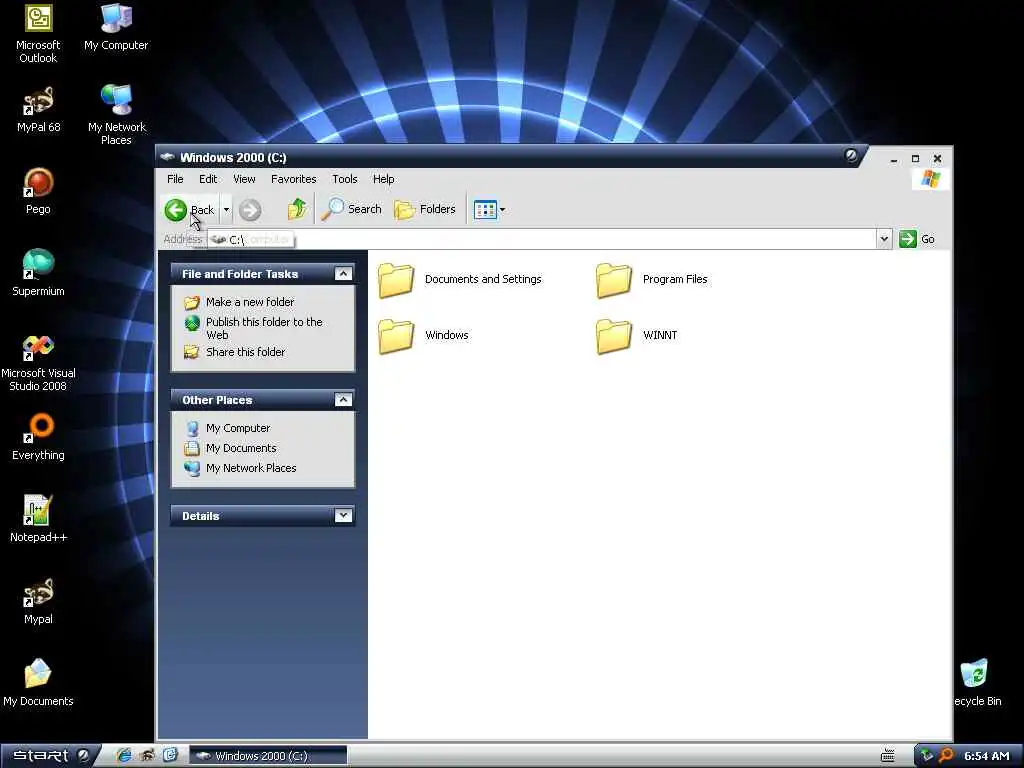Click Windows 2000 (C:) taskbar button
Image resolution: width=1024 pixels, height=768 pixels.
point(268,756)
